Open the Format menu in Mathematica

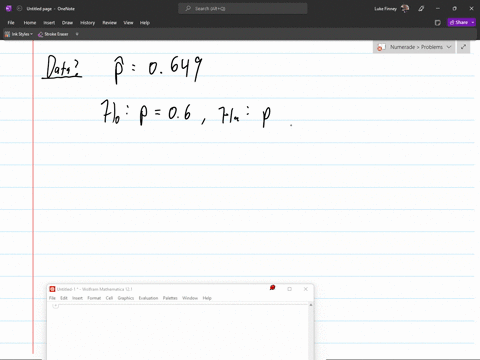pyautogui.click(x=94, y=298)
